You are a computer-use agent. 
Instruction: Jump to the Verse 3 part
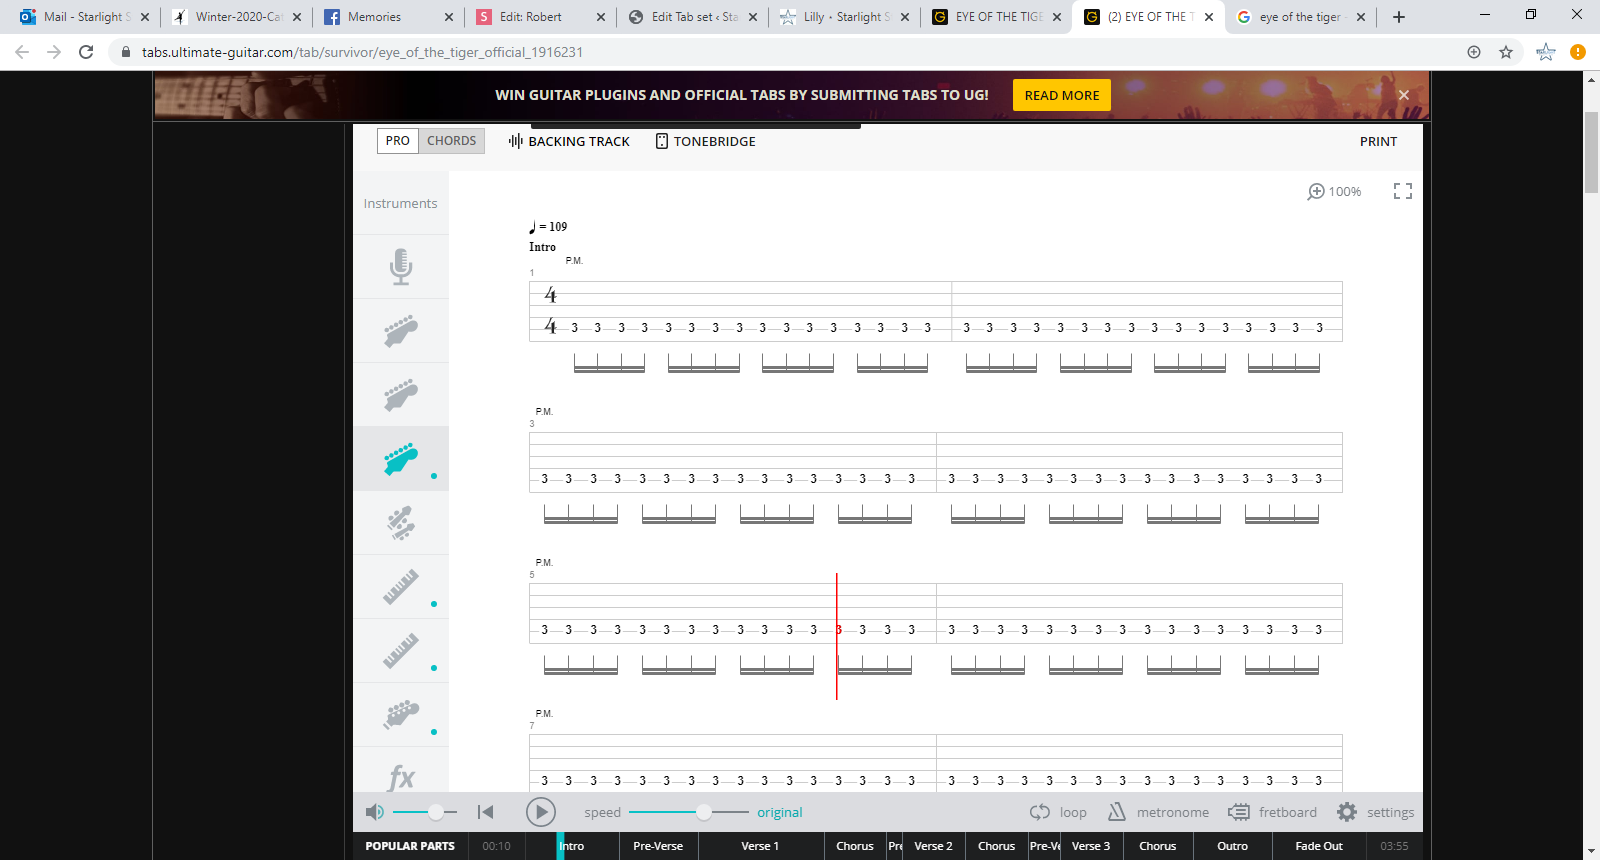coord(1091,846)
